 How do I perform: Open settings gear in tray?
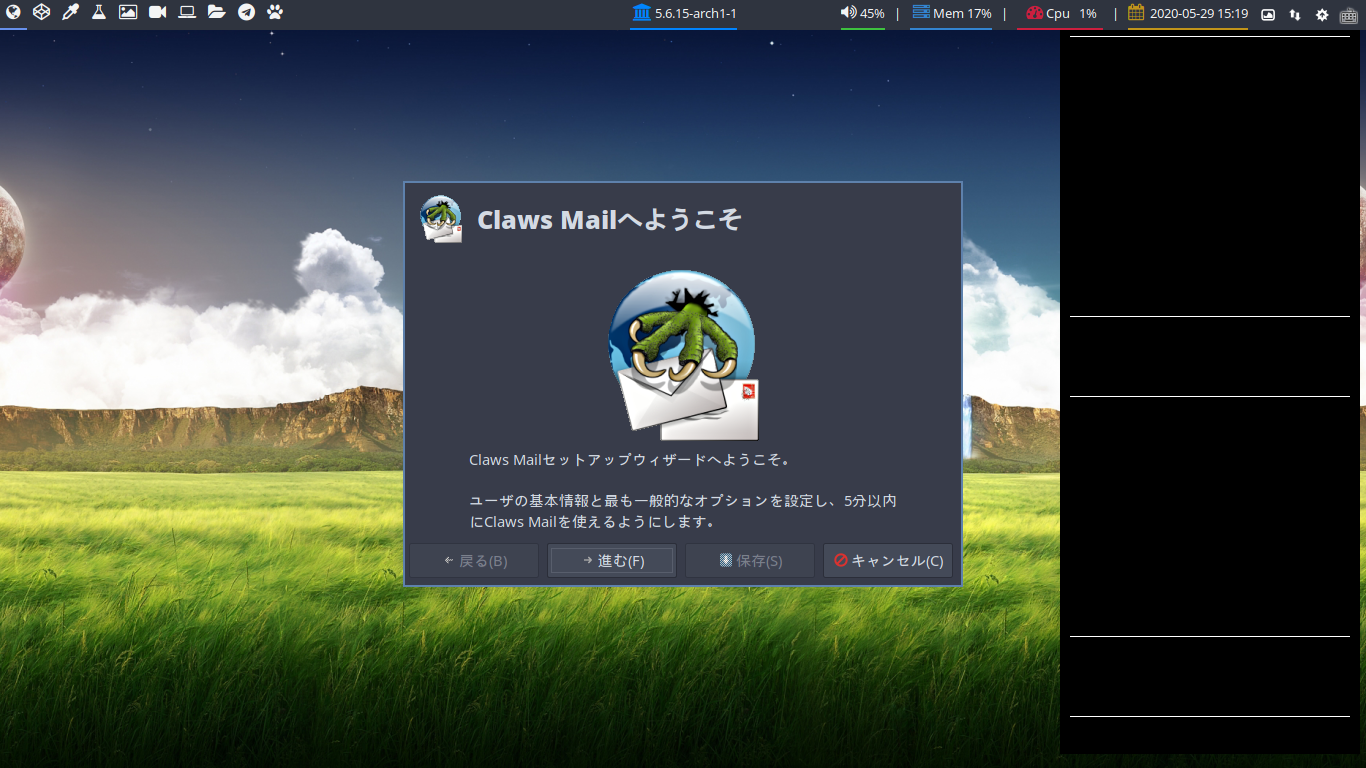(x=1322, y=14)
